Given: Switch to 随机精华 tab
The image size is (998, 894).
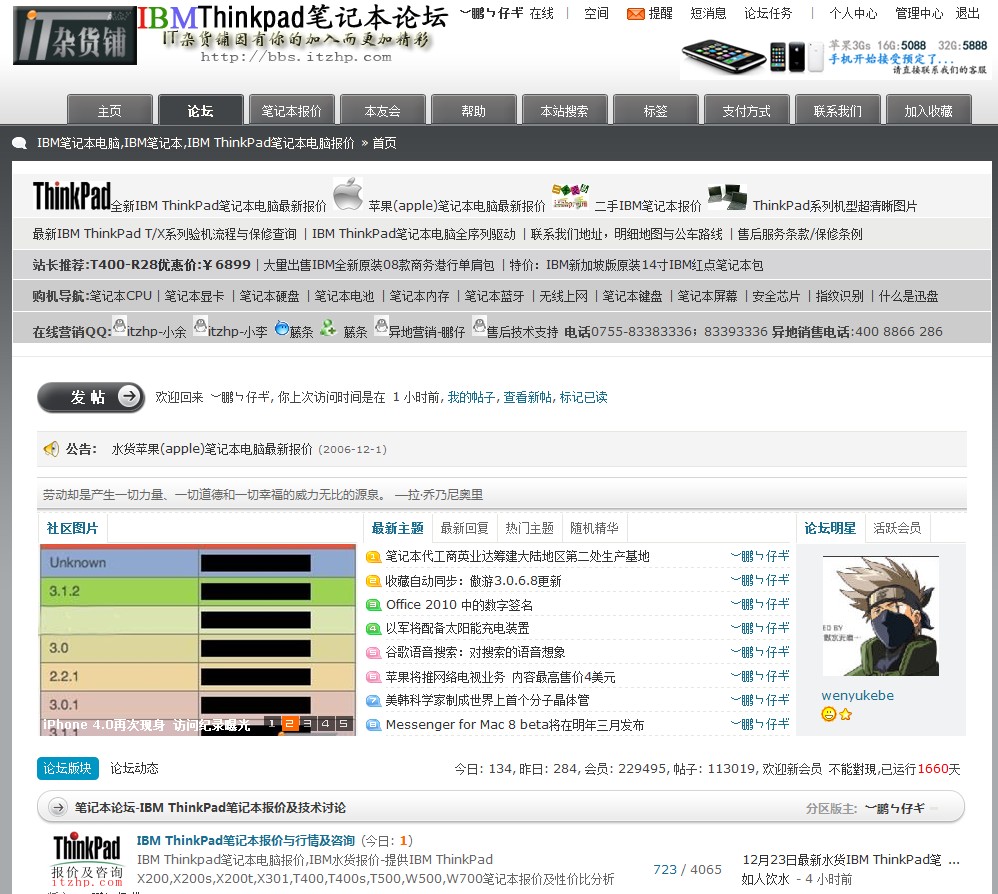Looking at the screenshot, I should coord(594,528).
